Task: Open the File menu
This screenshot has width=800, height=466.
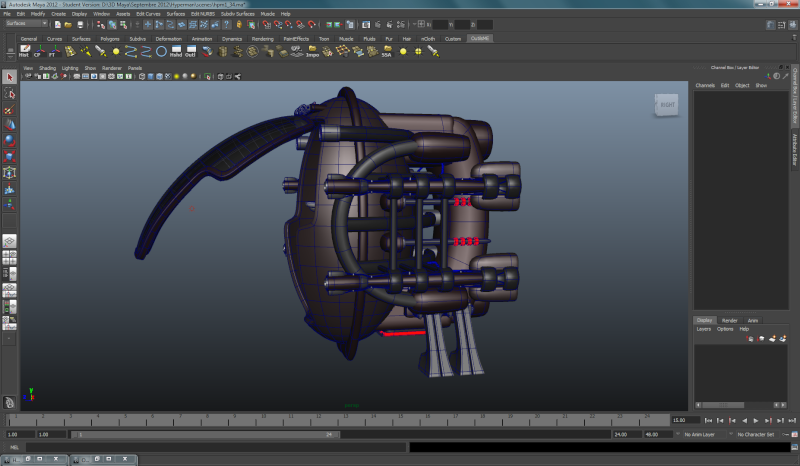Action: point(7,14)
